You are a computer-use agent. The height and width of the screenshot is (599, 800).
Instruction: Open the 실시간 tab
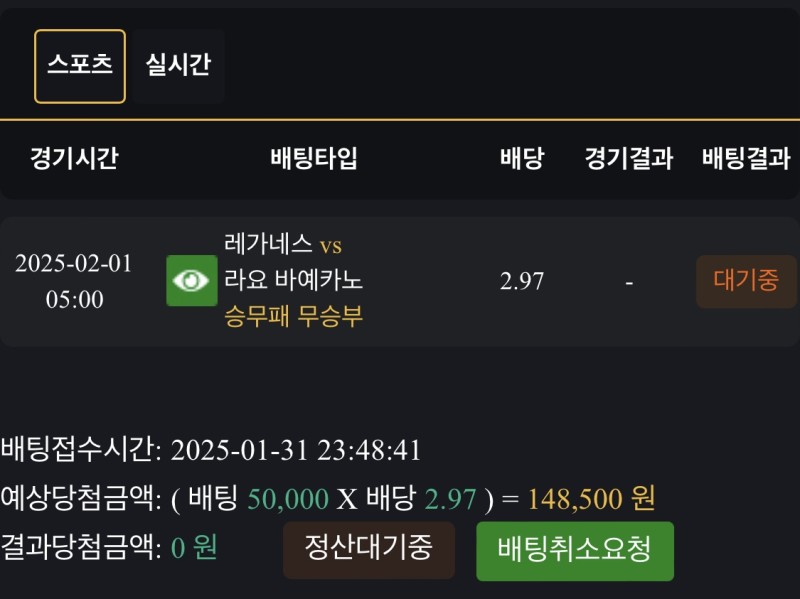point(178,66)
